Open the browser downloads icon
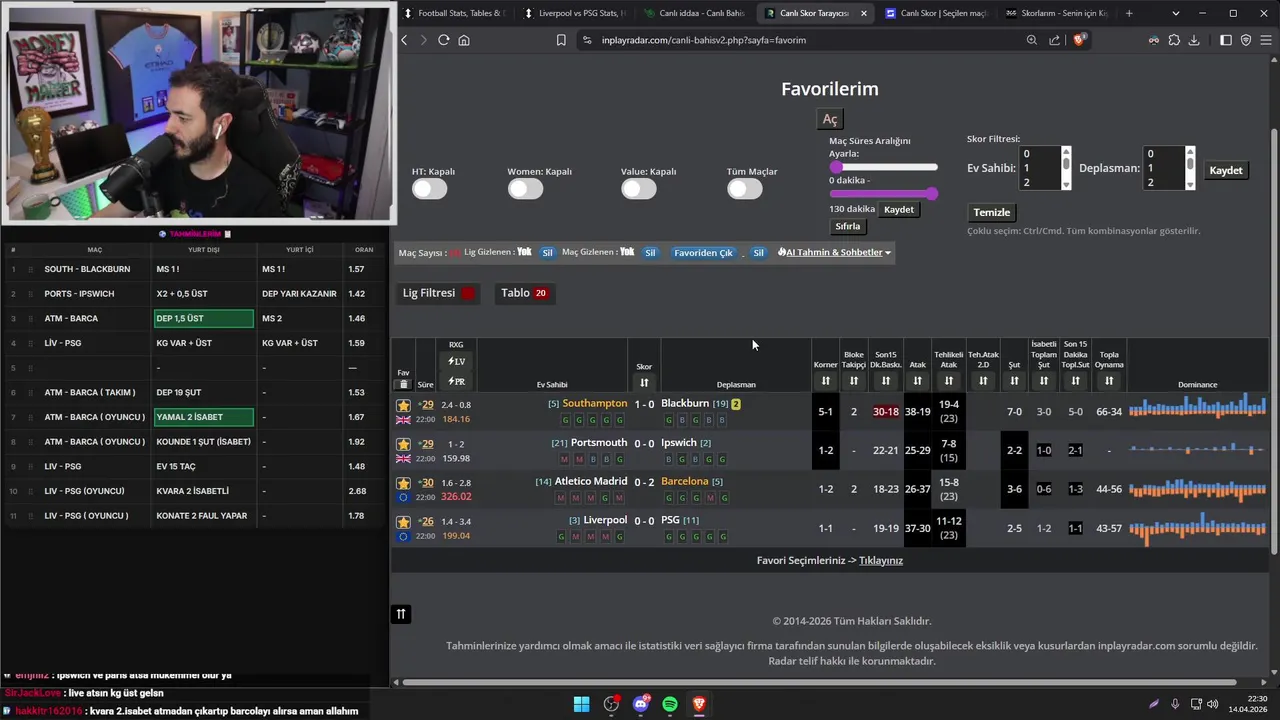Viewport: 1280px width, 720px height. (x=1194, y=40)
